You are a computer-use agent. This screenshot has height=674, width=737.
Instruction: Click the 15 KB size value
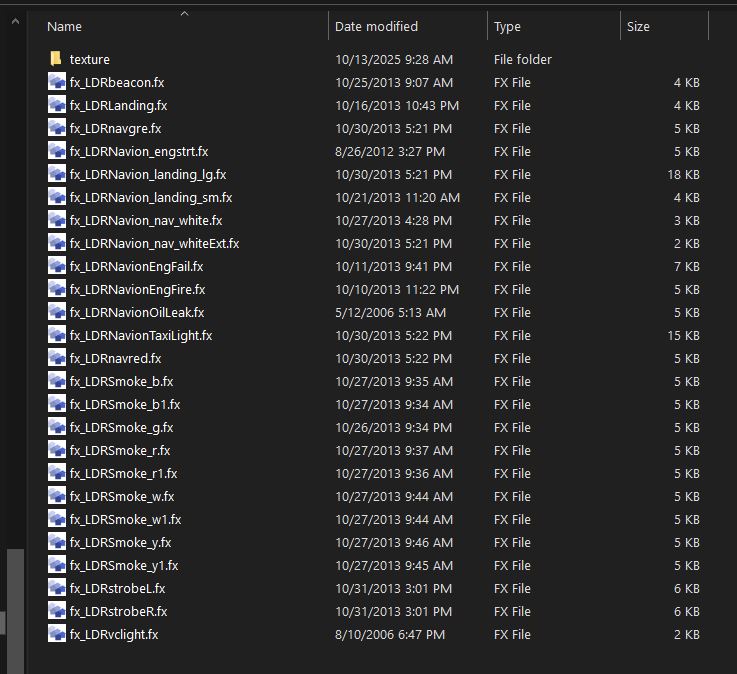tap(683, 336)
